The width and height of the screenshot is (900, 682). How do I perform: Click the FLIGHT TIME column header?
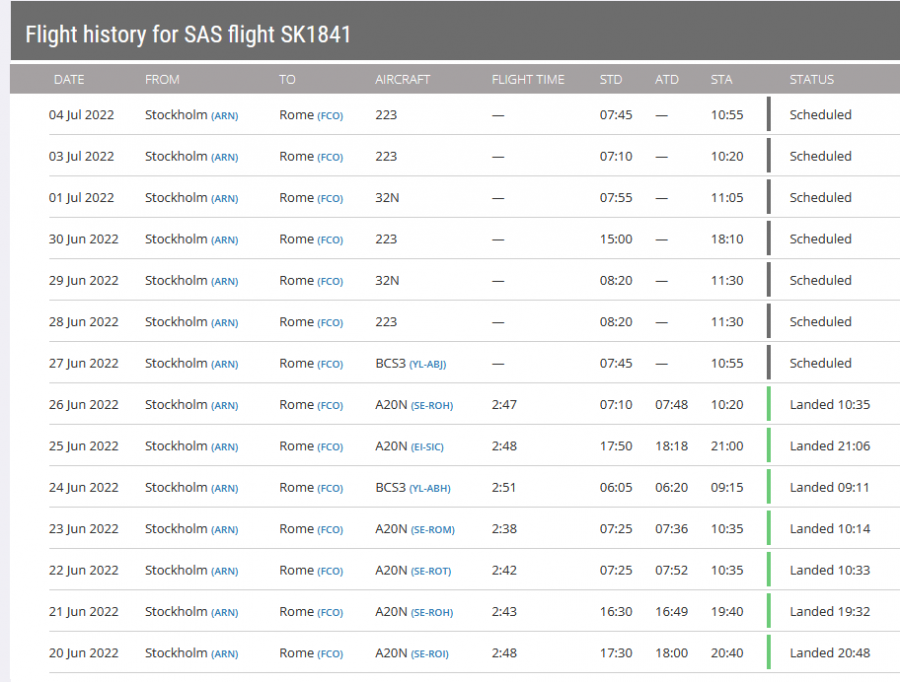click(x=528, y=79)
